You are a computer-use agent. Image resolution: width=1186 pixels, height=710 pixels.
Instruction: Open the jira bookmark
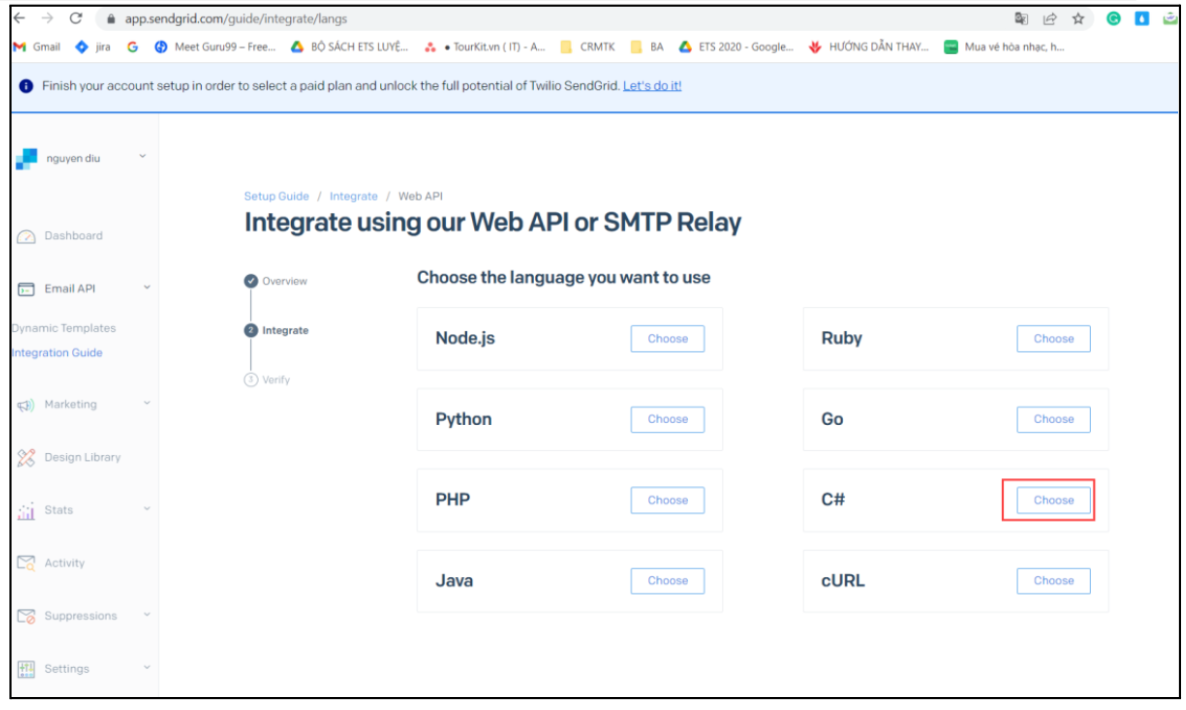click(93, 47)
